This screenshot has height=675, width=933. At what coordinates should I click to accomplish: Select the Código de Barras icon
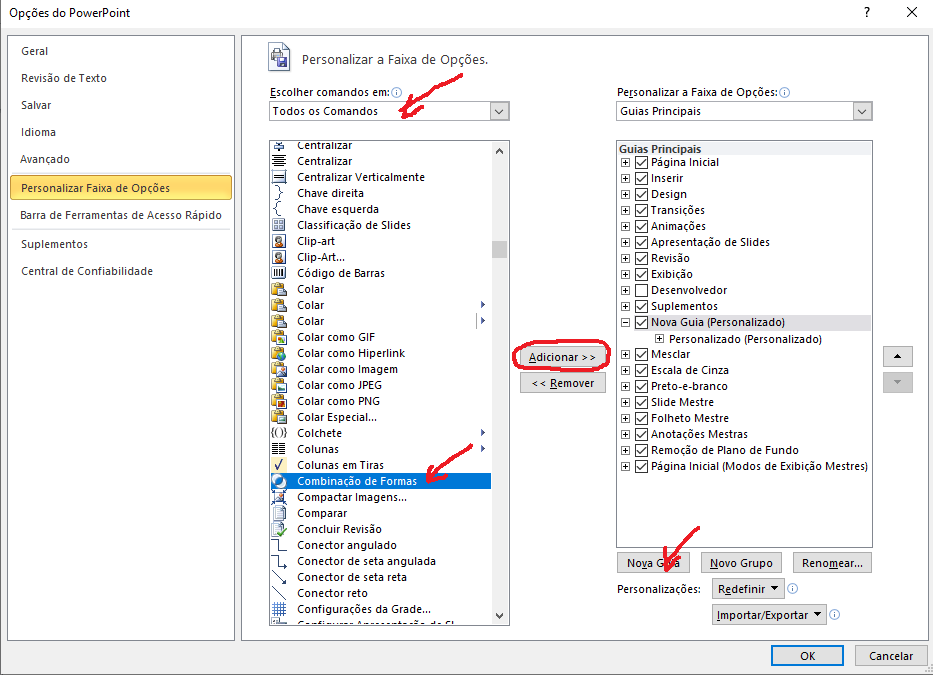tap(278, 273)
